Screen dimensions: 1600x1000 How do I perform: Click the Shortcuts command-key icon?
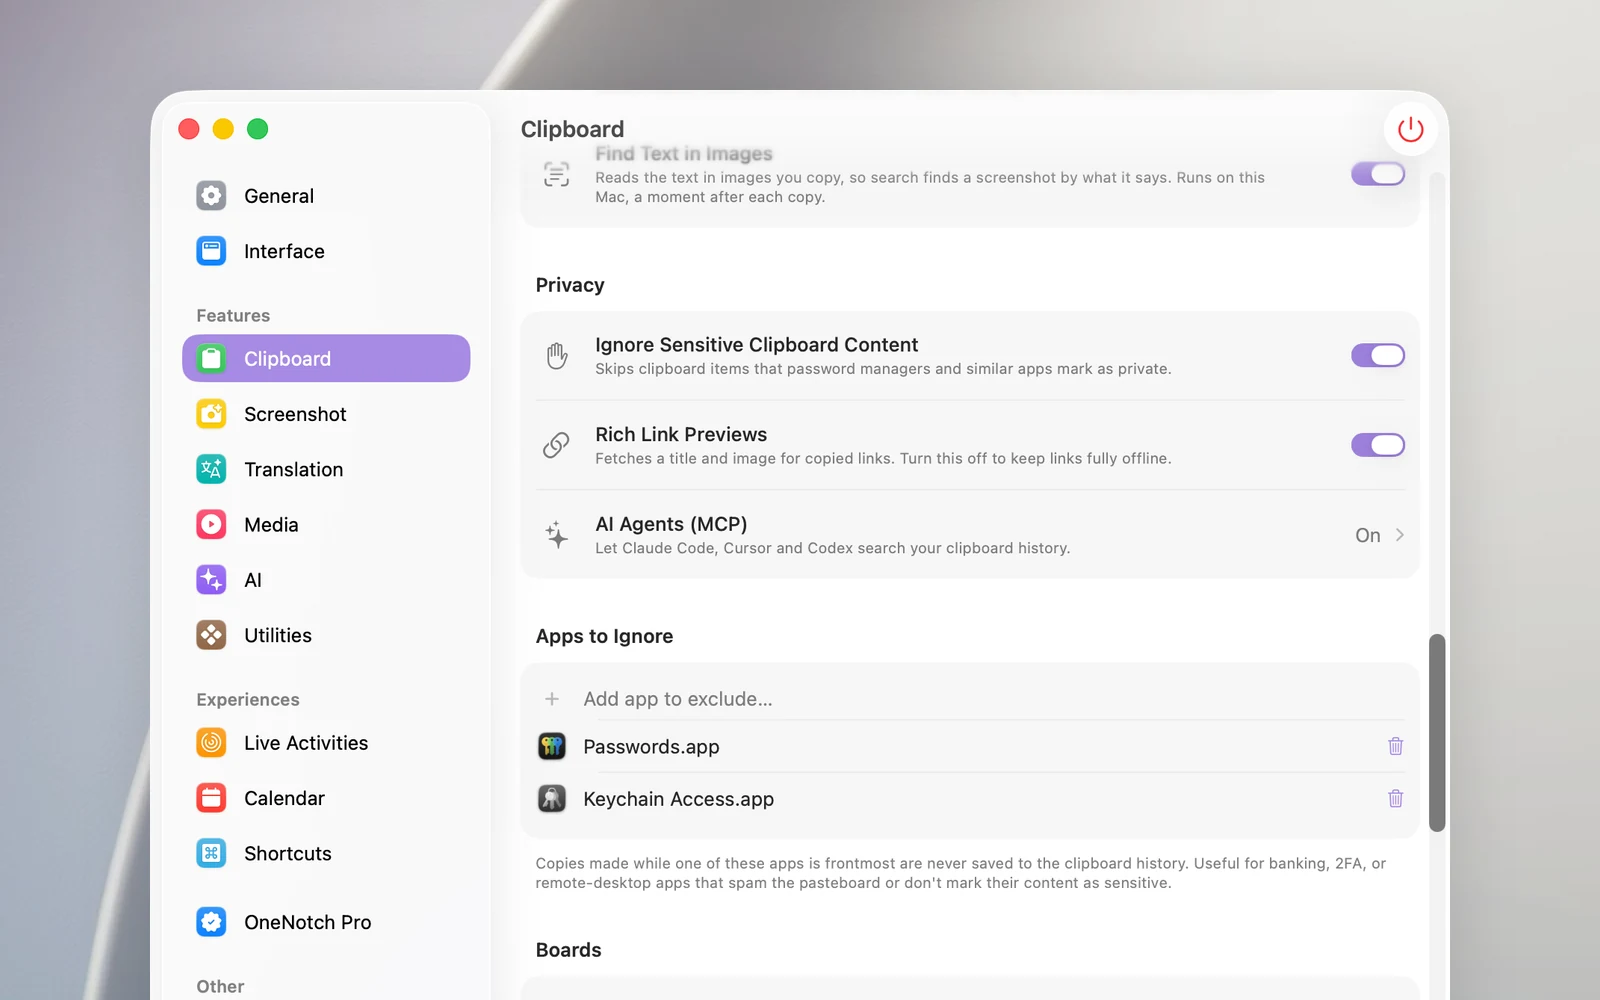211,853
